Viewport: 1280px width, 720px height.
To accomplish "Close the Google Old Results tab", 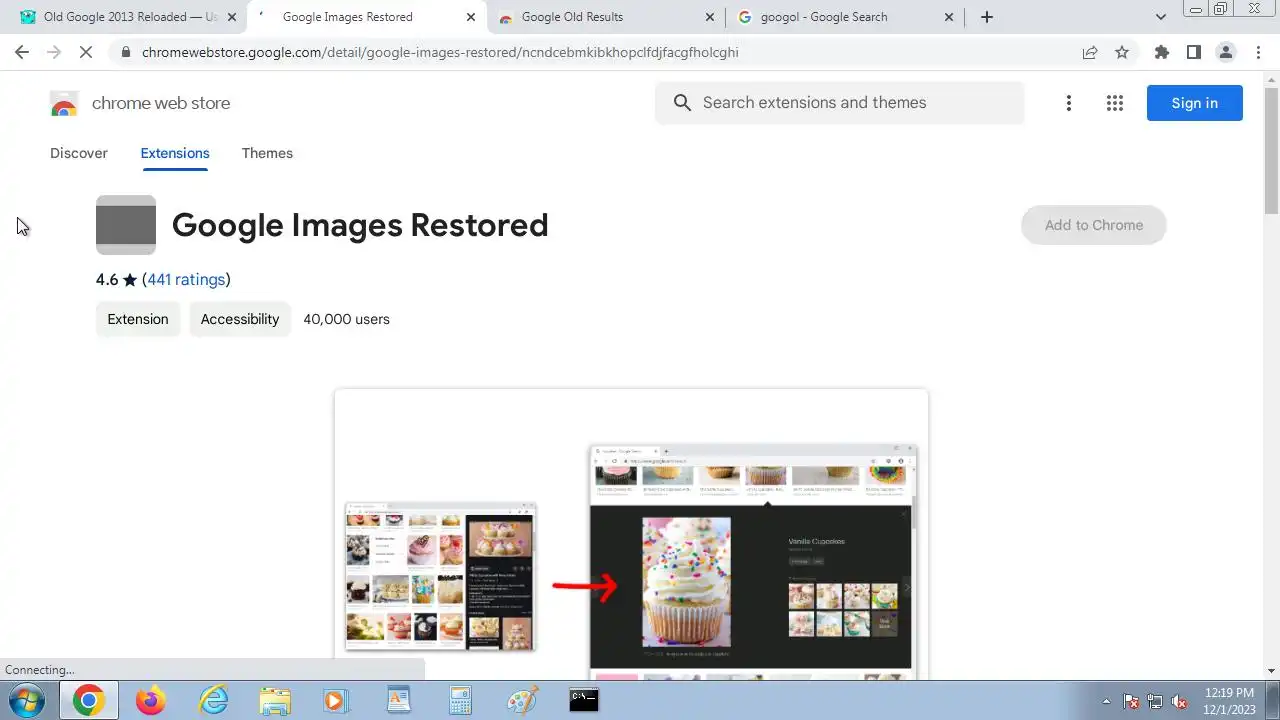I will click(x=710, y=17).
